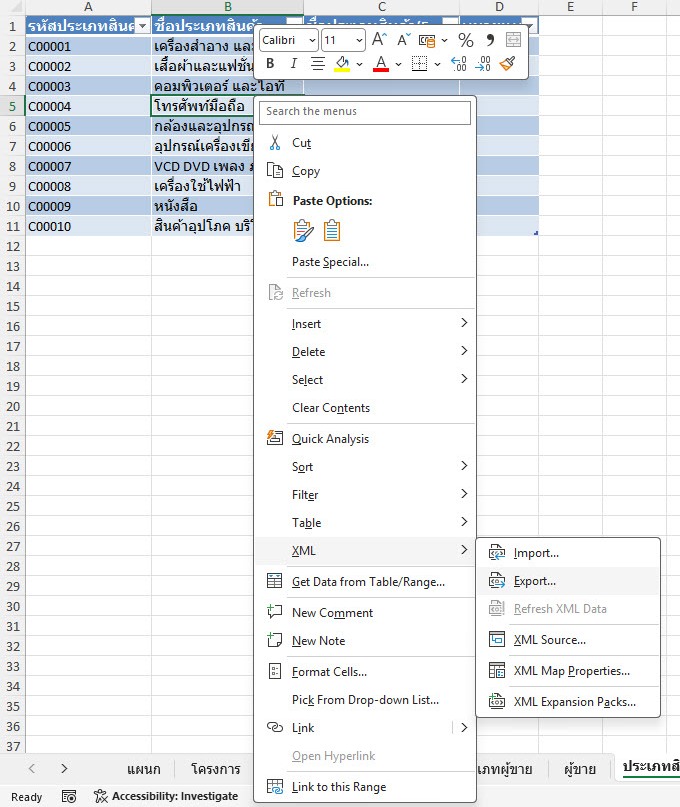Click Accessibility: Investigate status
680x807 pixels.
point(166,796)
